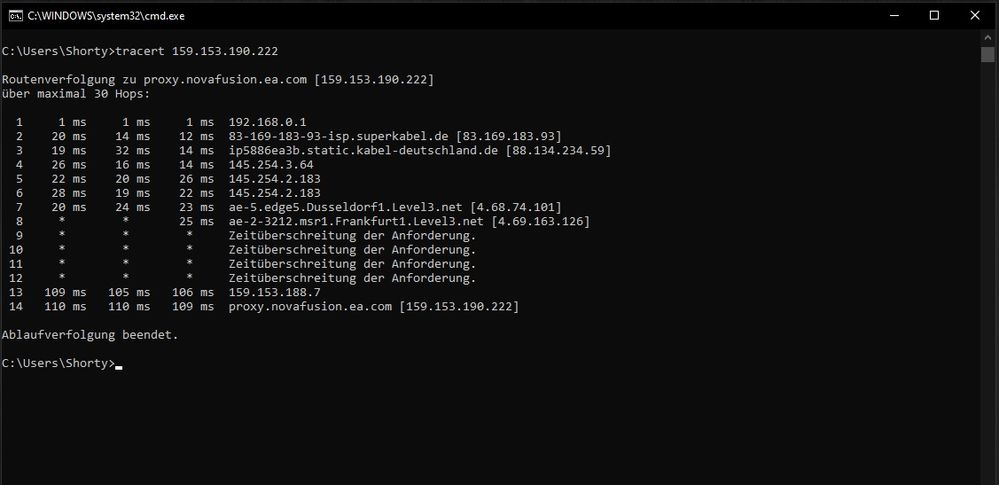The height and width of the screenshot is (485, 999).
Task: Click the vertical scrollbar thumb
Action: 988,54
